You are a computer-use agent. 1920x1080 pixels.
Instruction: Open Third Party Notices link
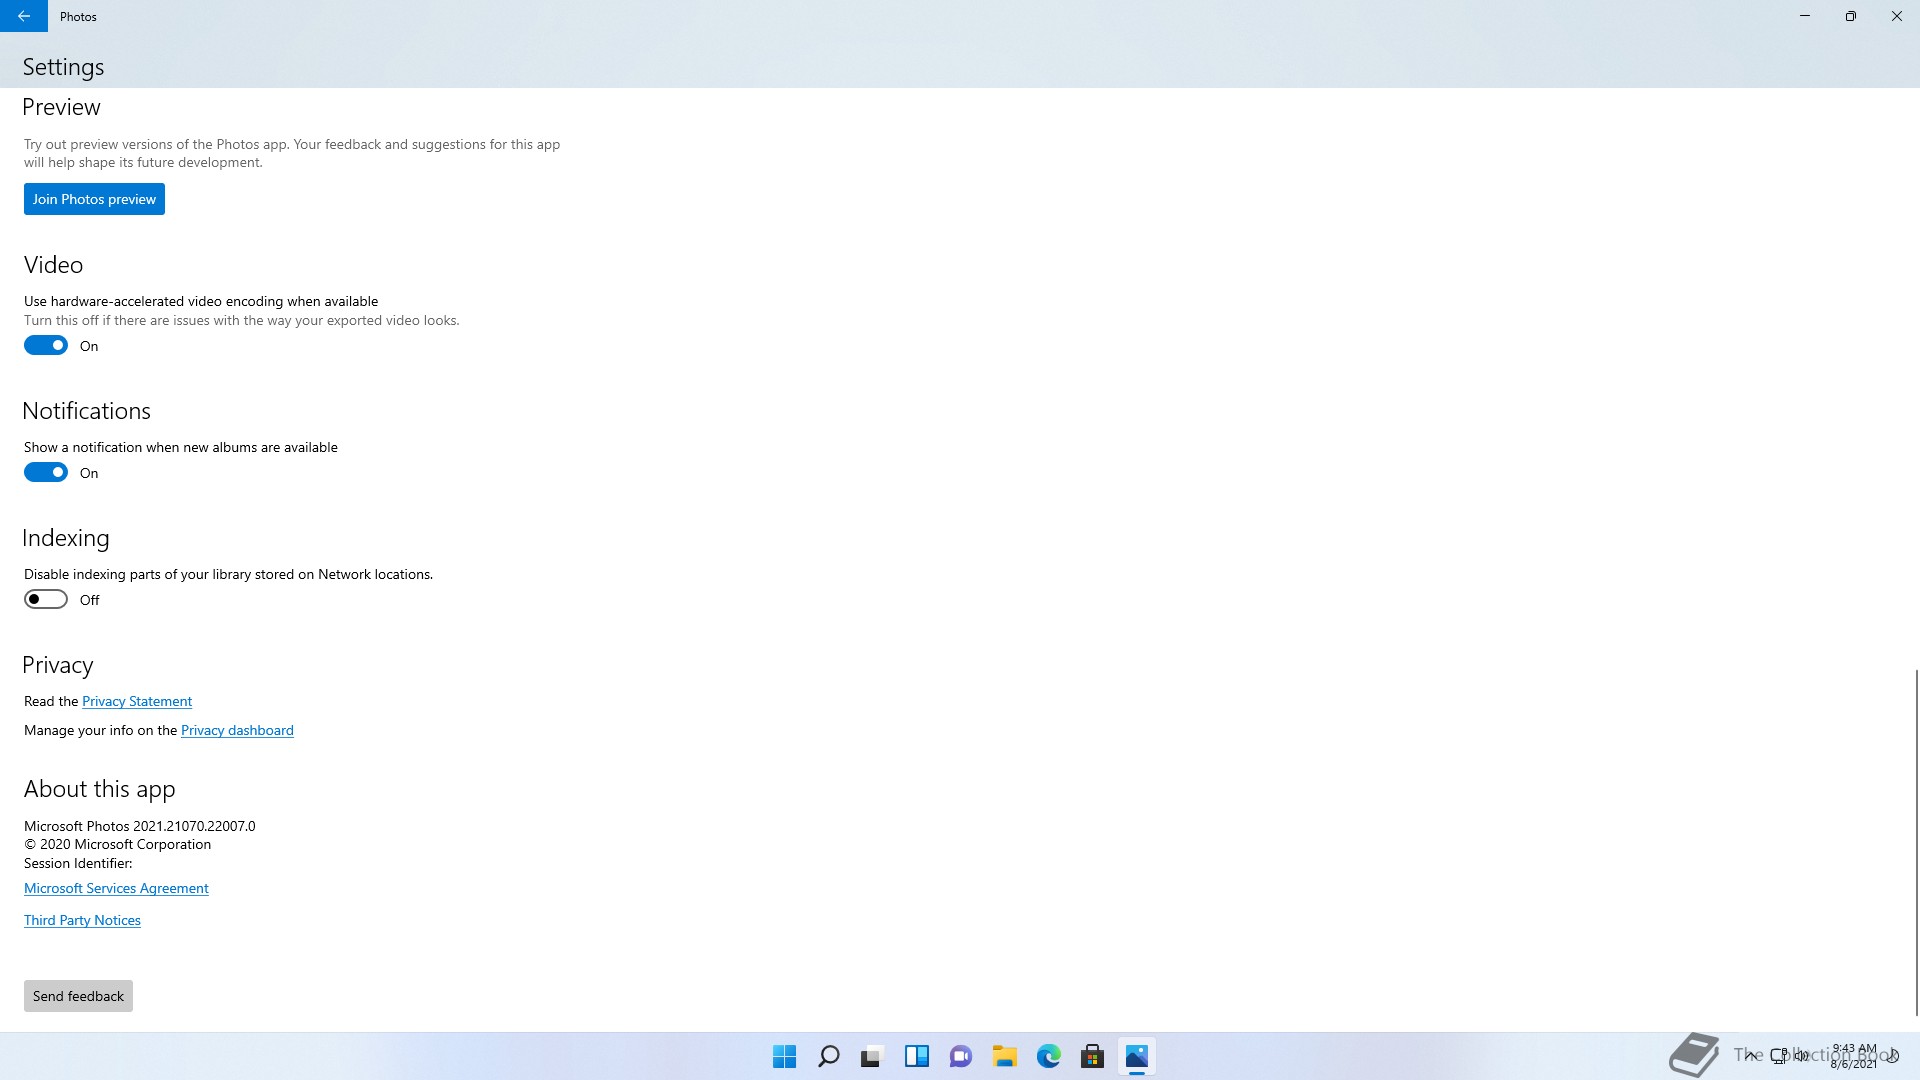[x=82, y=921]
